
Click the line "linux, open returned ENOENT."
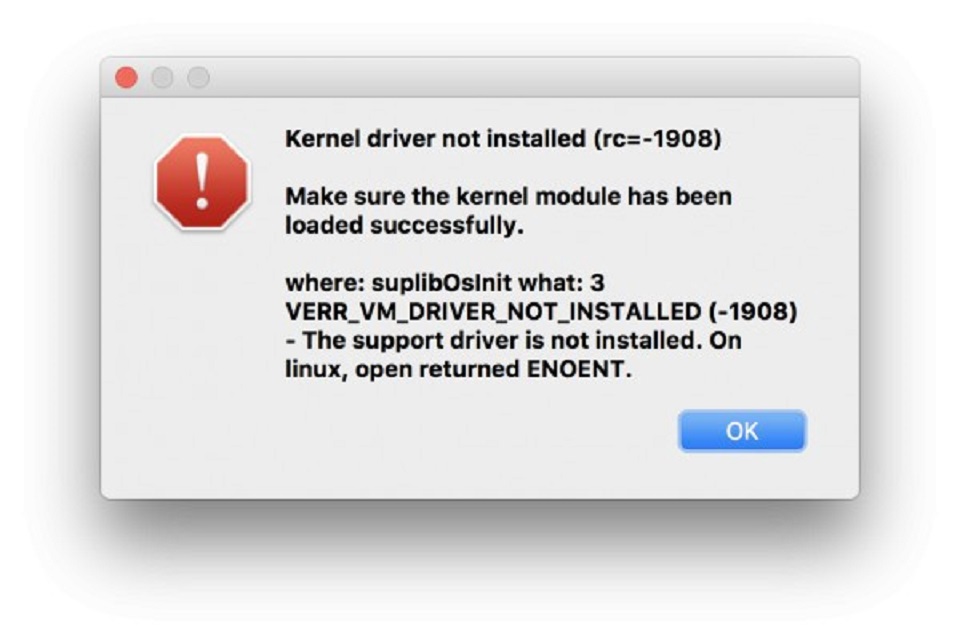pyautogui.click(x=458, y=369)
